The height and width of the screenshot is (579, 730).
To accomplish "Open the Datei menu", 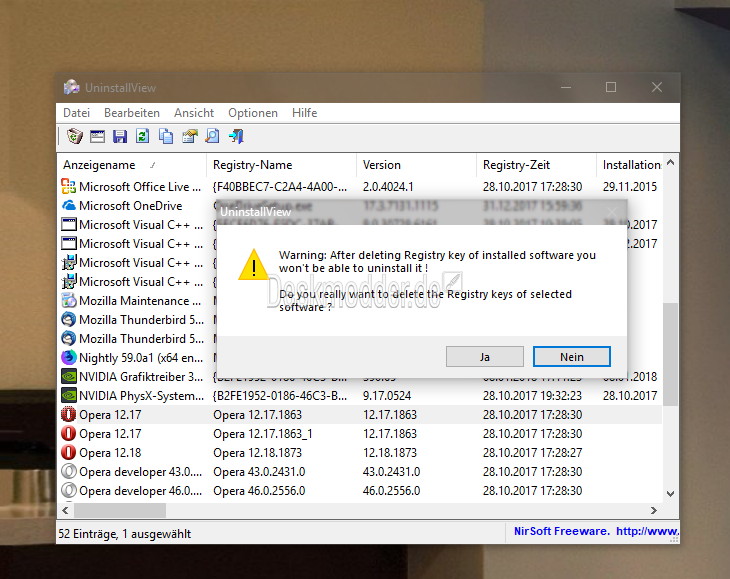I will coord(76,113).
